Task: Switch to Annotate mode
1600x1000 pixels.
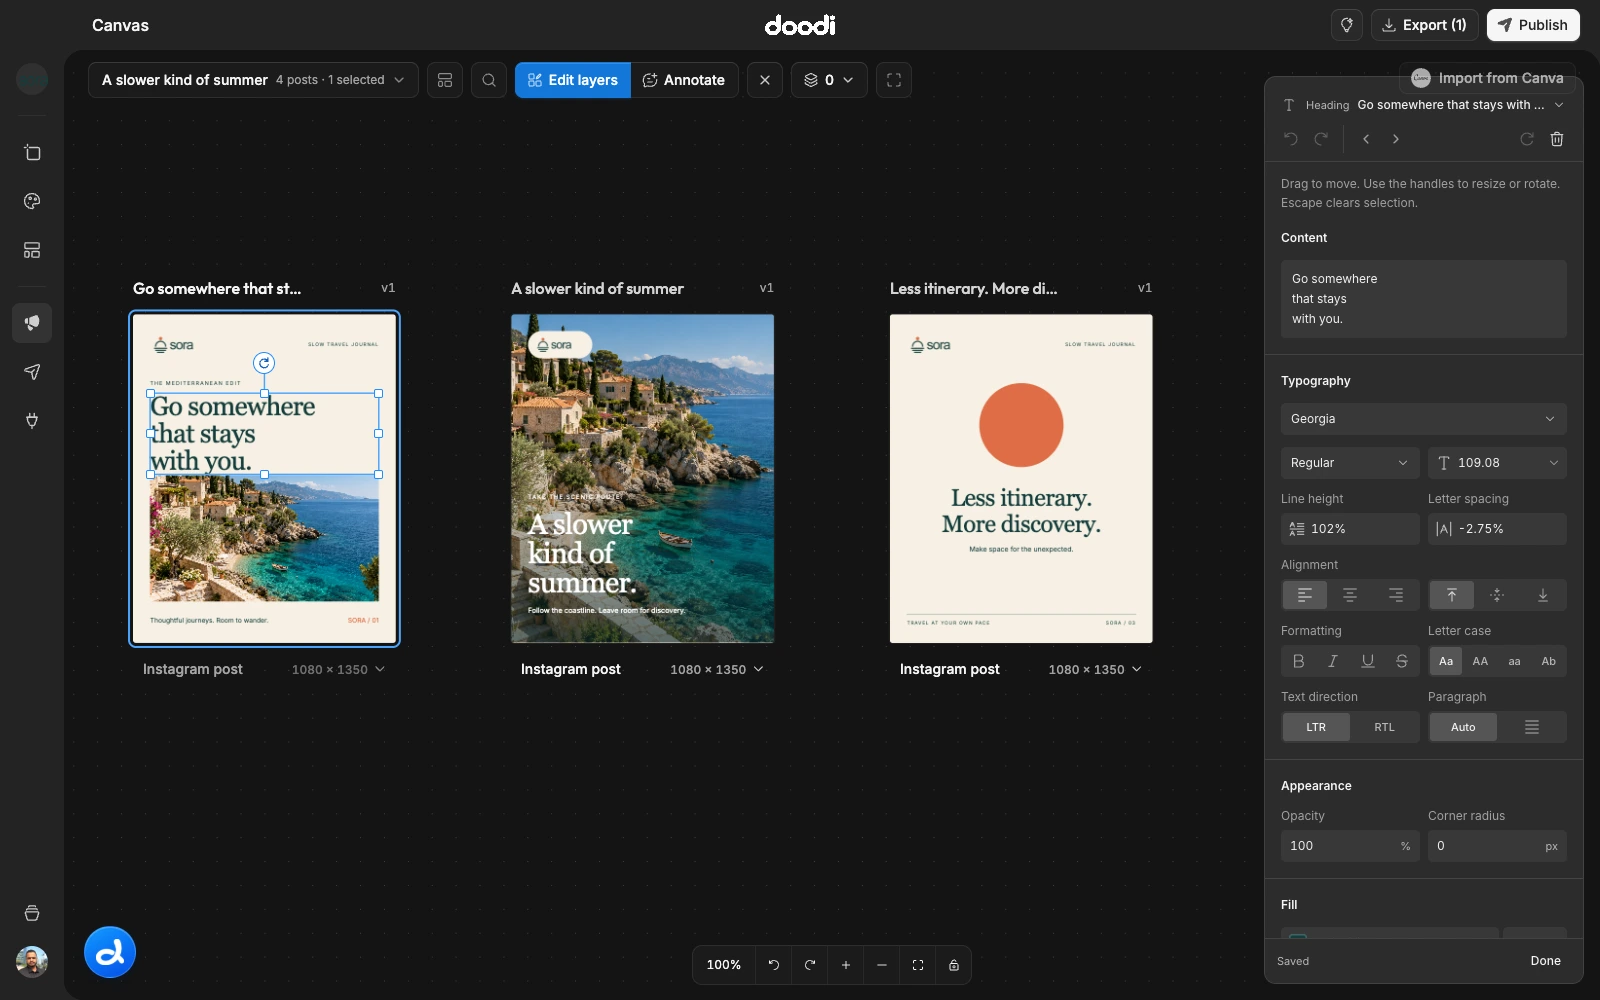Action: pos(684,80)
